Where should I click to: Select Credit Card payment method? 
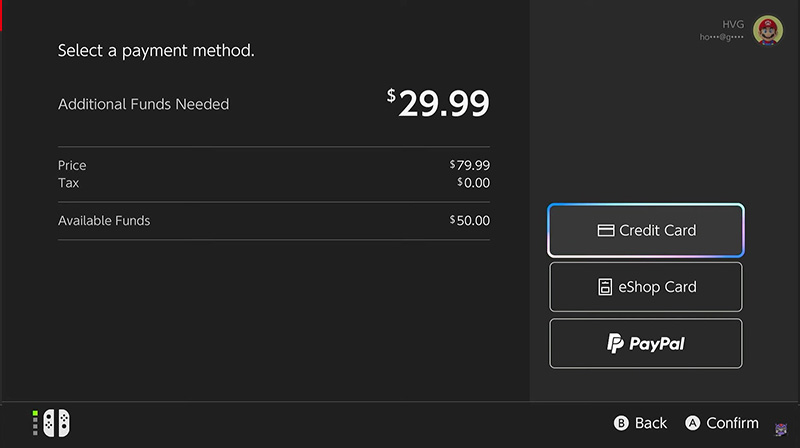[645, 230]
